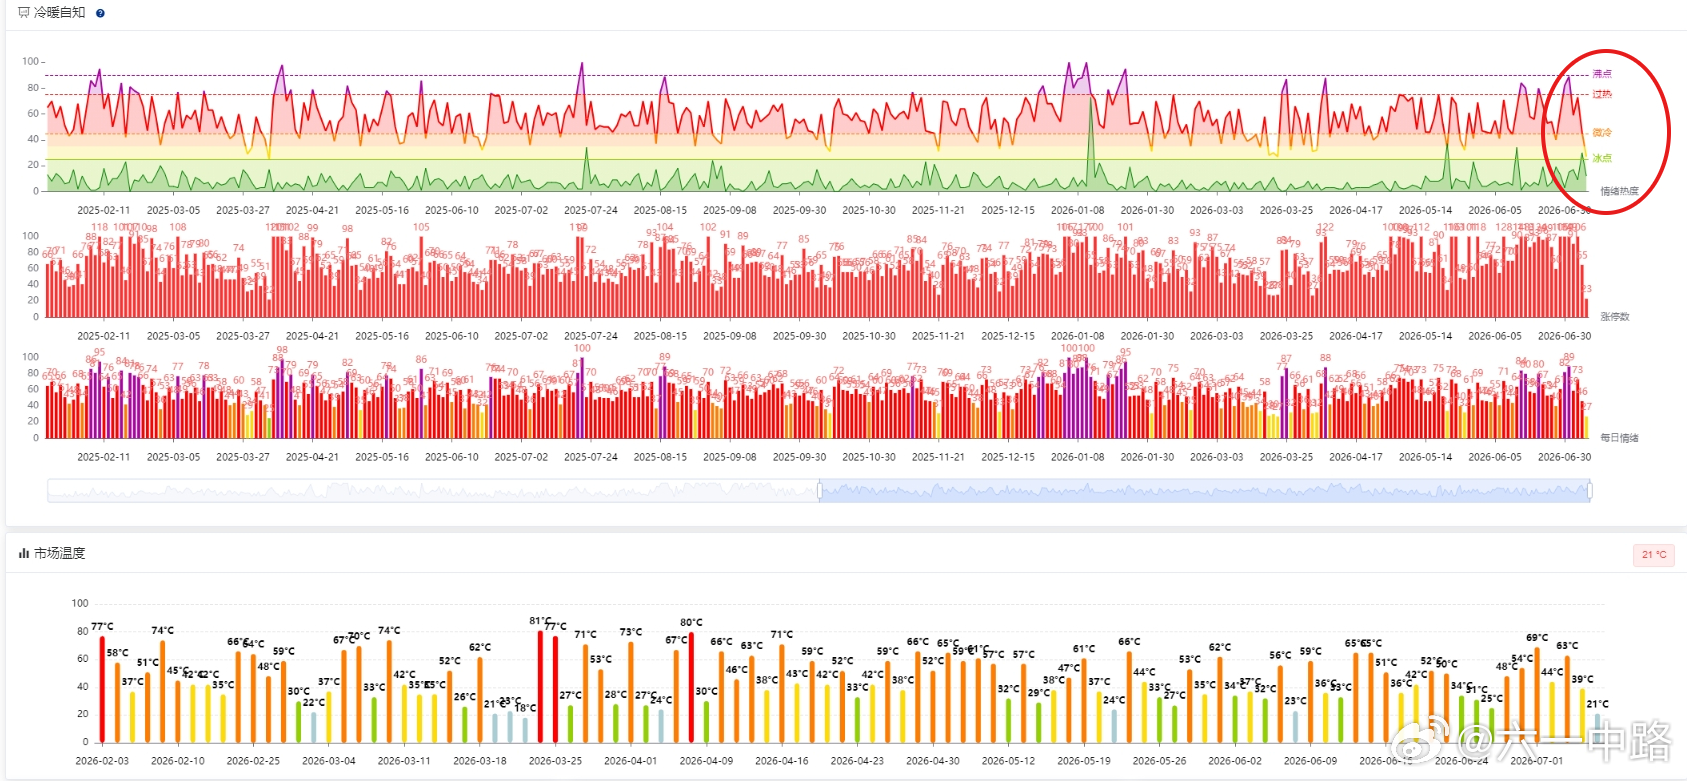The height and width of the screenshot is (781, 1687).
Task: Click the right handle of the zoom slider
Action: coord(1590,490)
